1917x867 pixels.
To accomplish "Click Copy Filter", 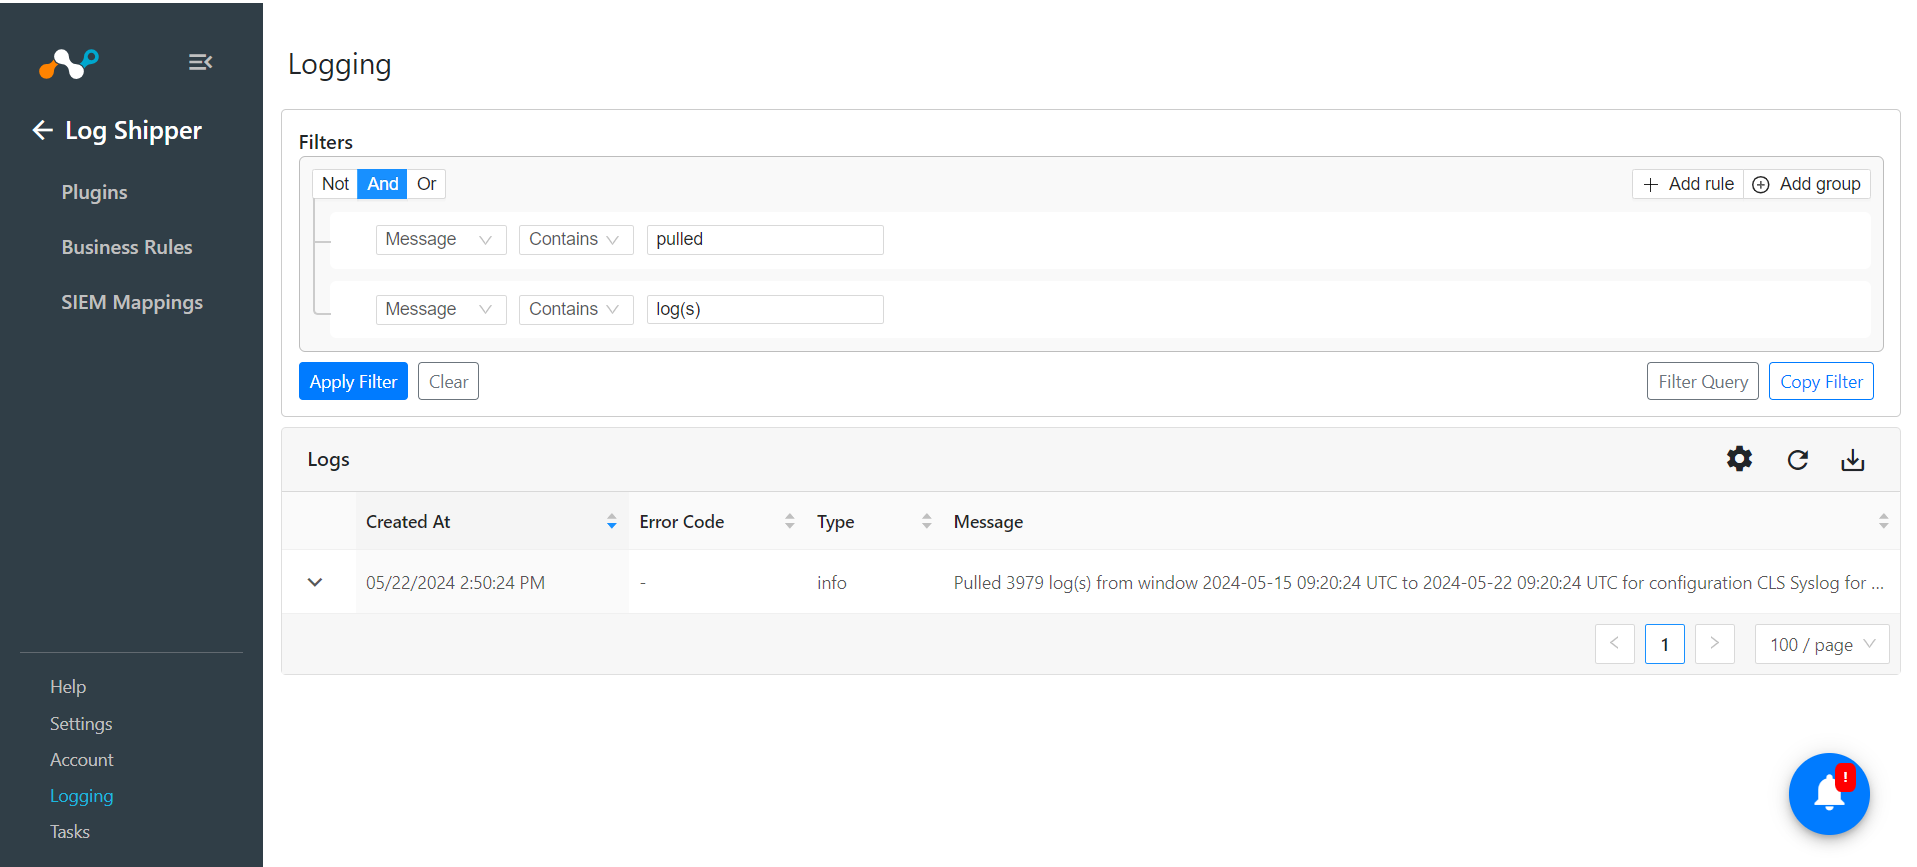I will pyautogui.click(x=1821, y=381).
